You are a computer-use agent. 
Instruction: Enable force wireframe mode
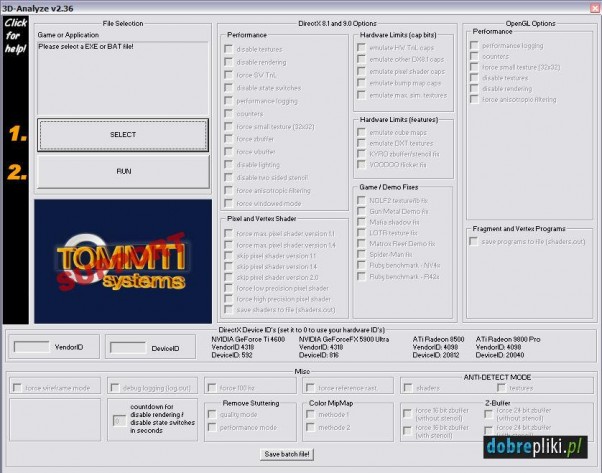coord(17,388)
